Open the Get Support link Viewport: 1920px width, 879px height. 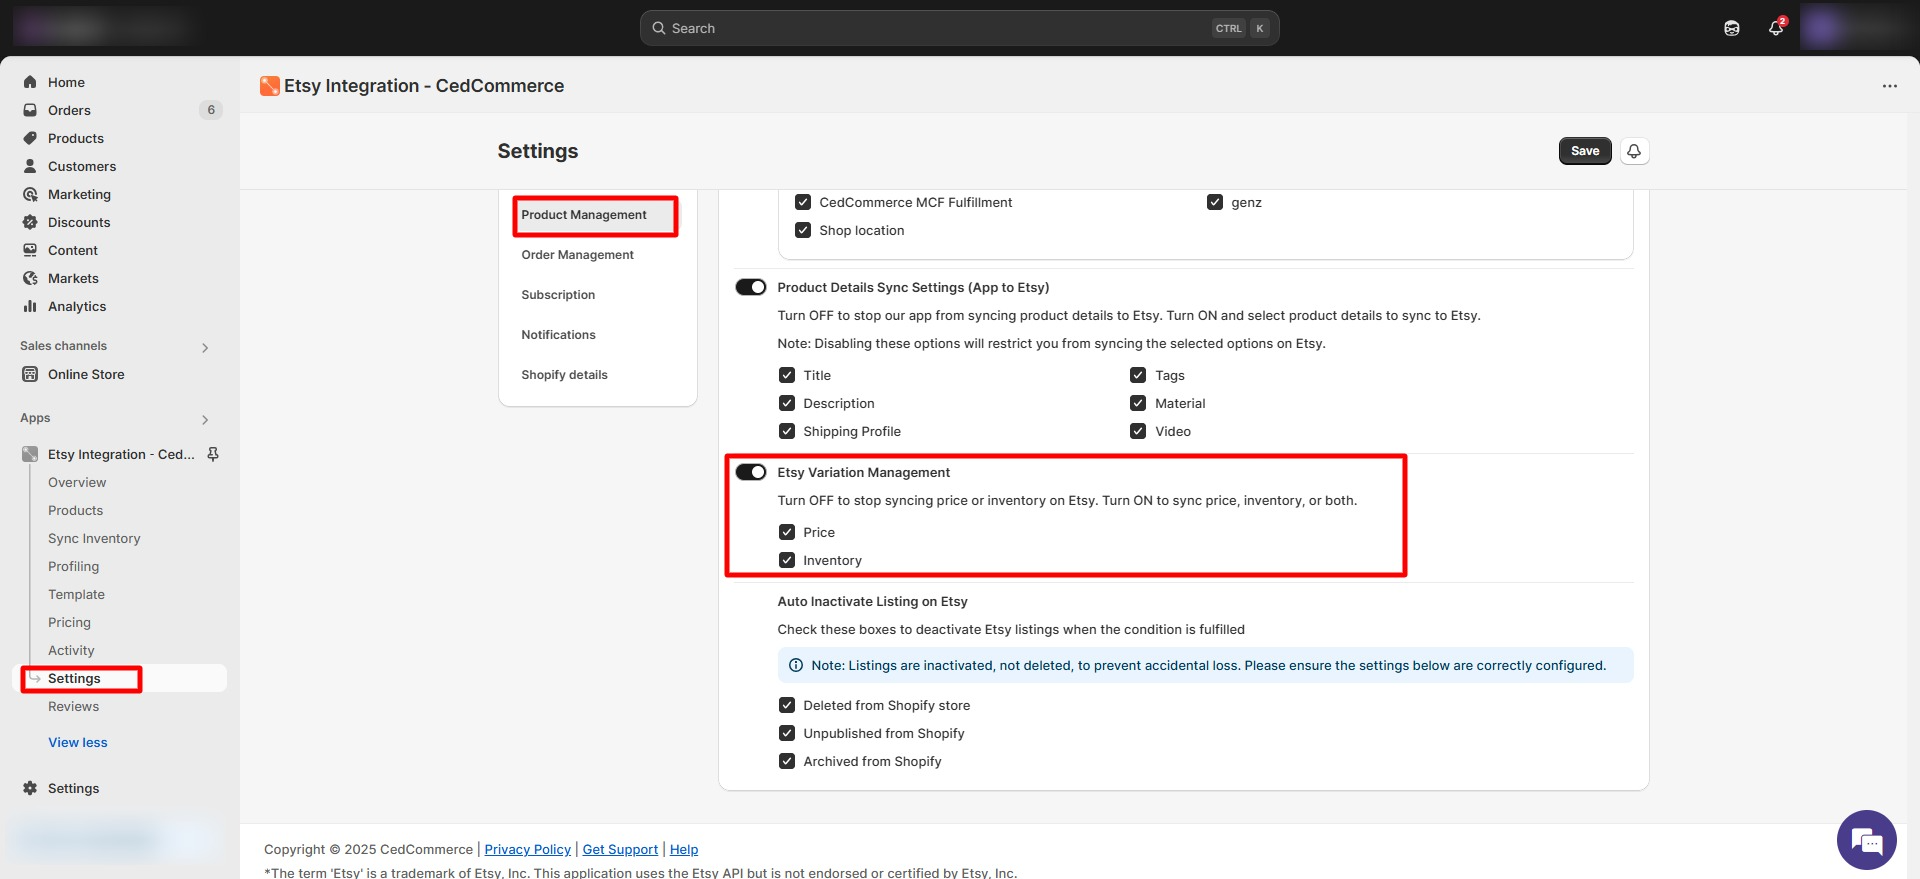coord(620,849)
